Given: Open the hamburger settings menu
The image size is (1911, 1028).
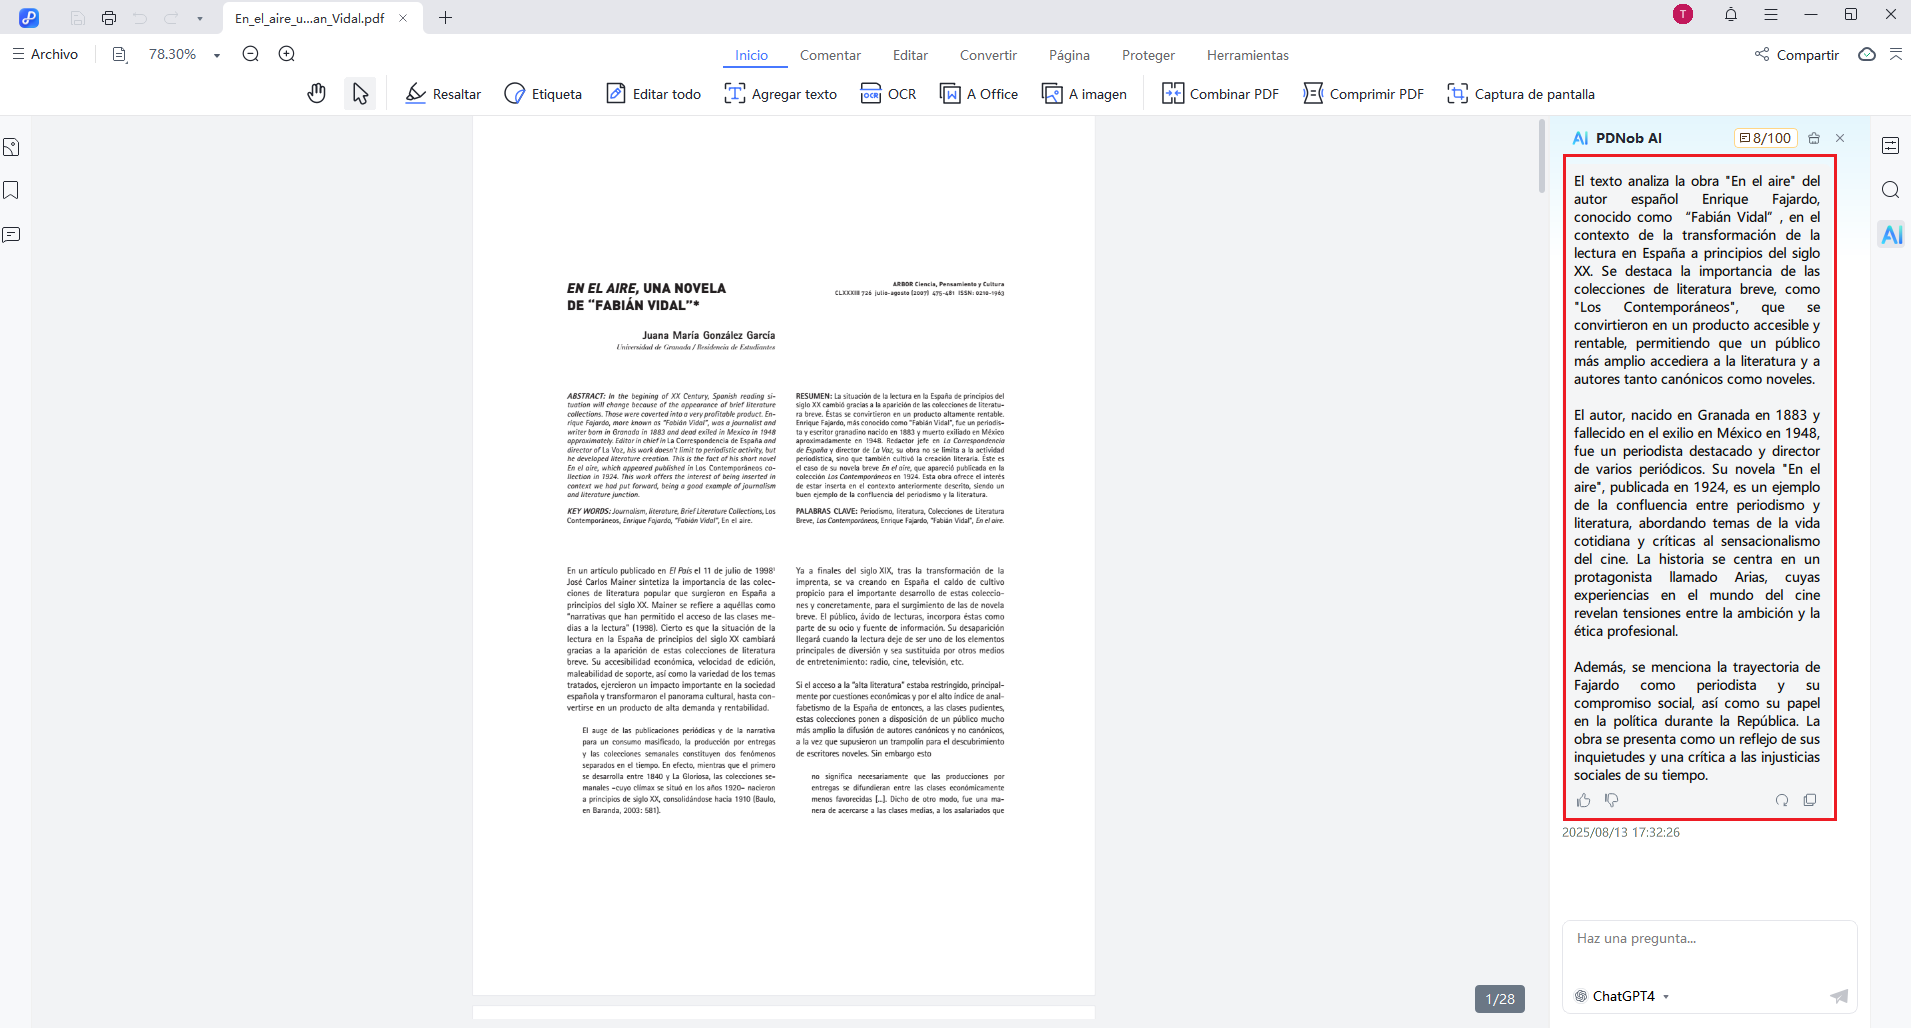Looking at the screenshot, I should click(x=1771, y=15).
